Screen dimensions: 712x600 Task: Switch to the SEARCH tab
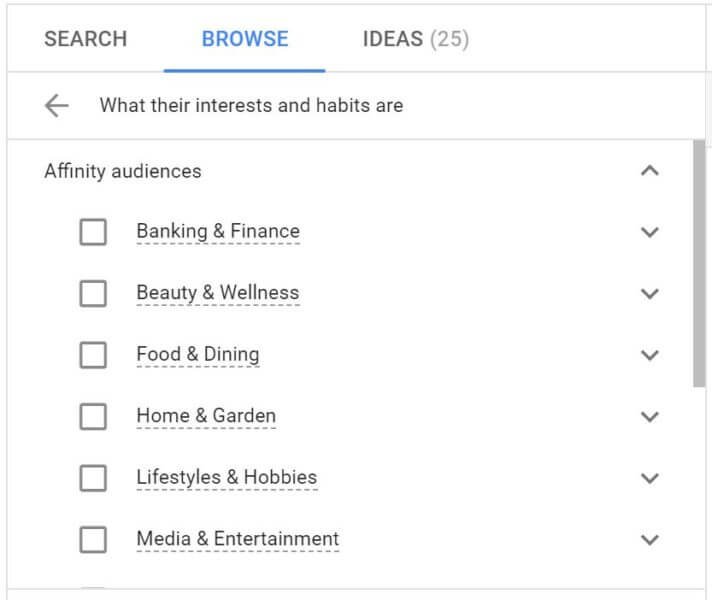[x=86, y=39]
